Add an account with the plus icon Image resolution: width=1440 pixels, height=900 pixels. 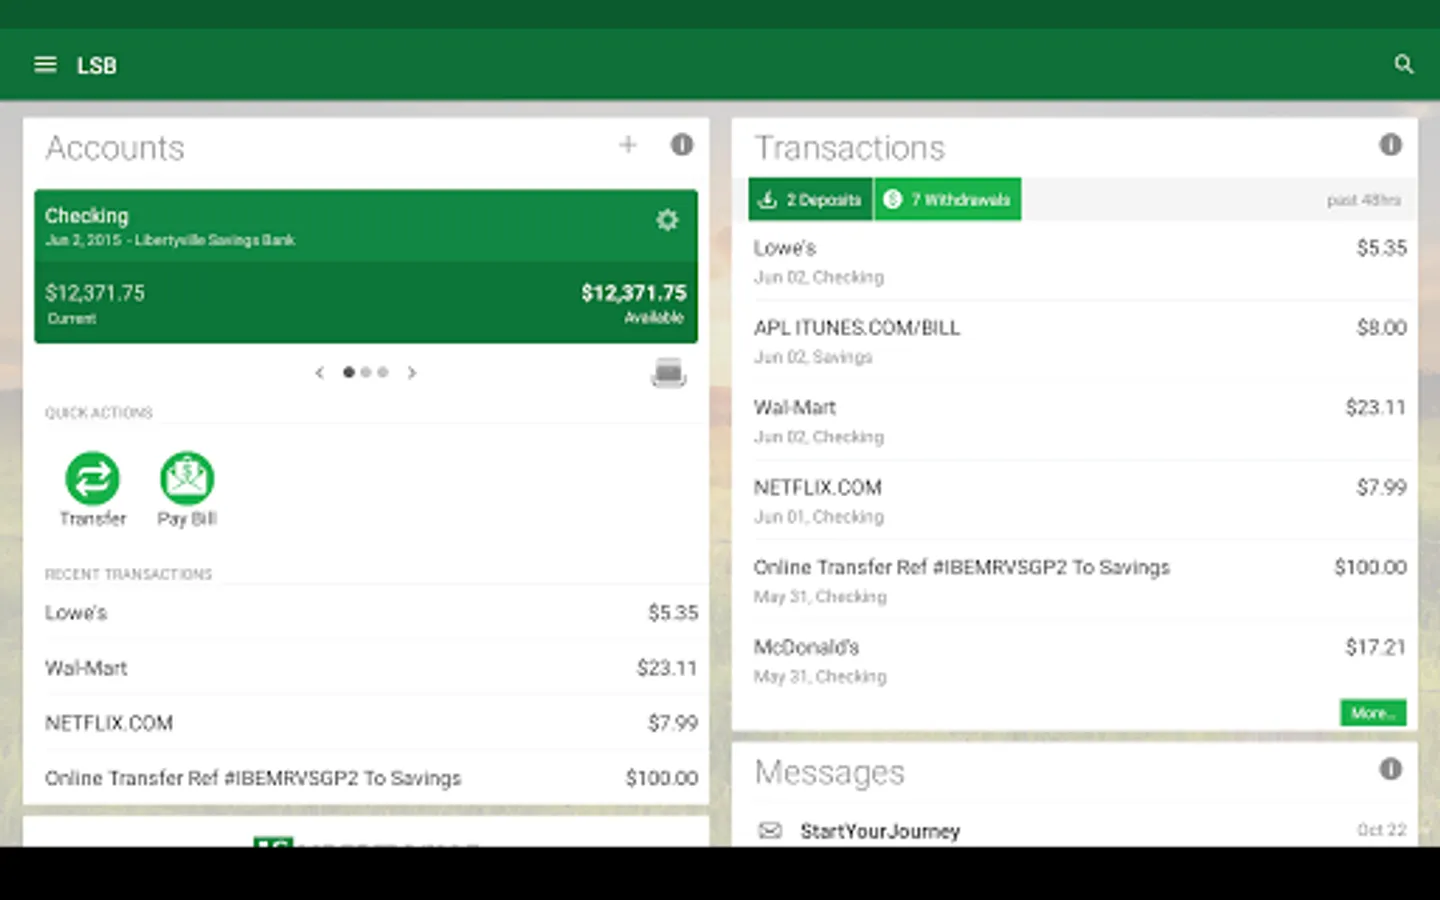(x=628, y=145)
